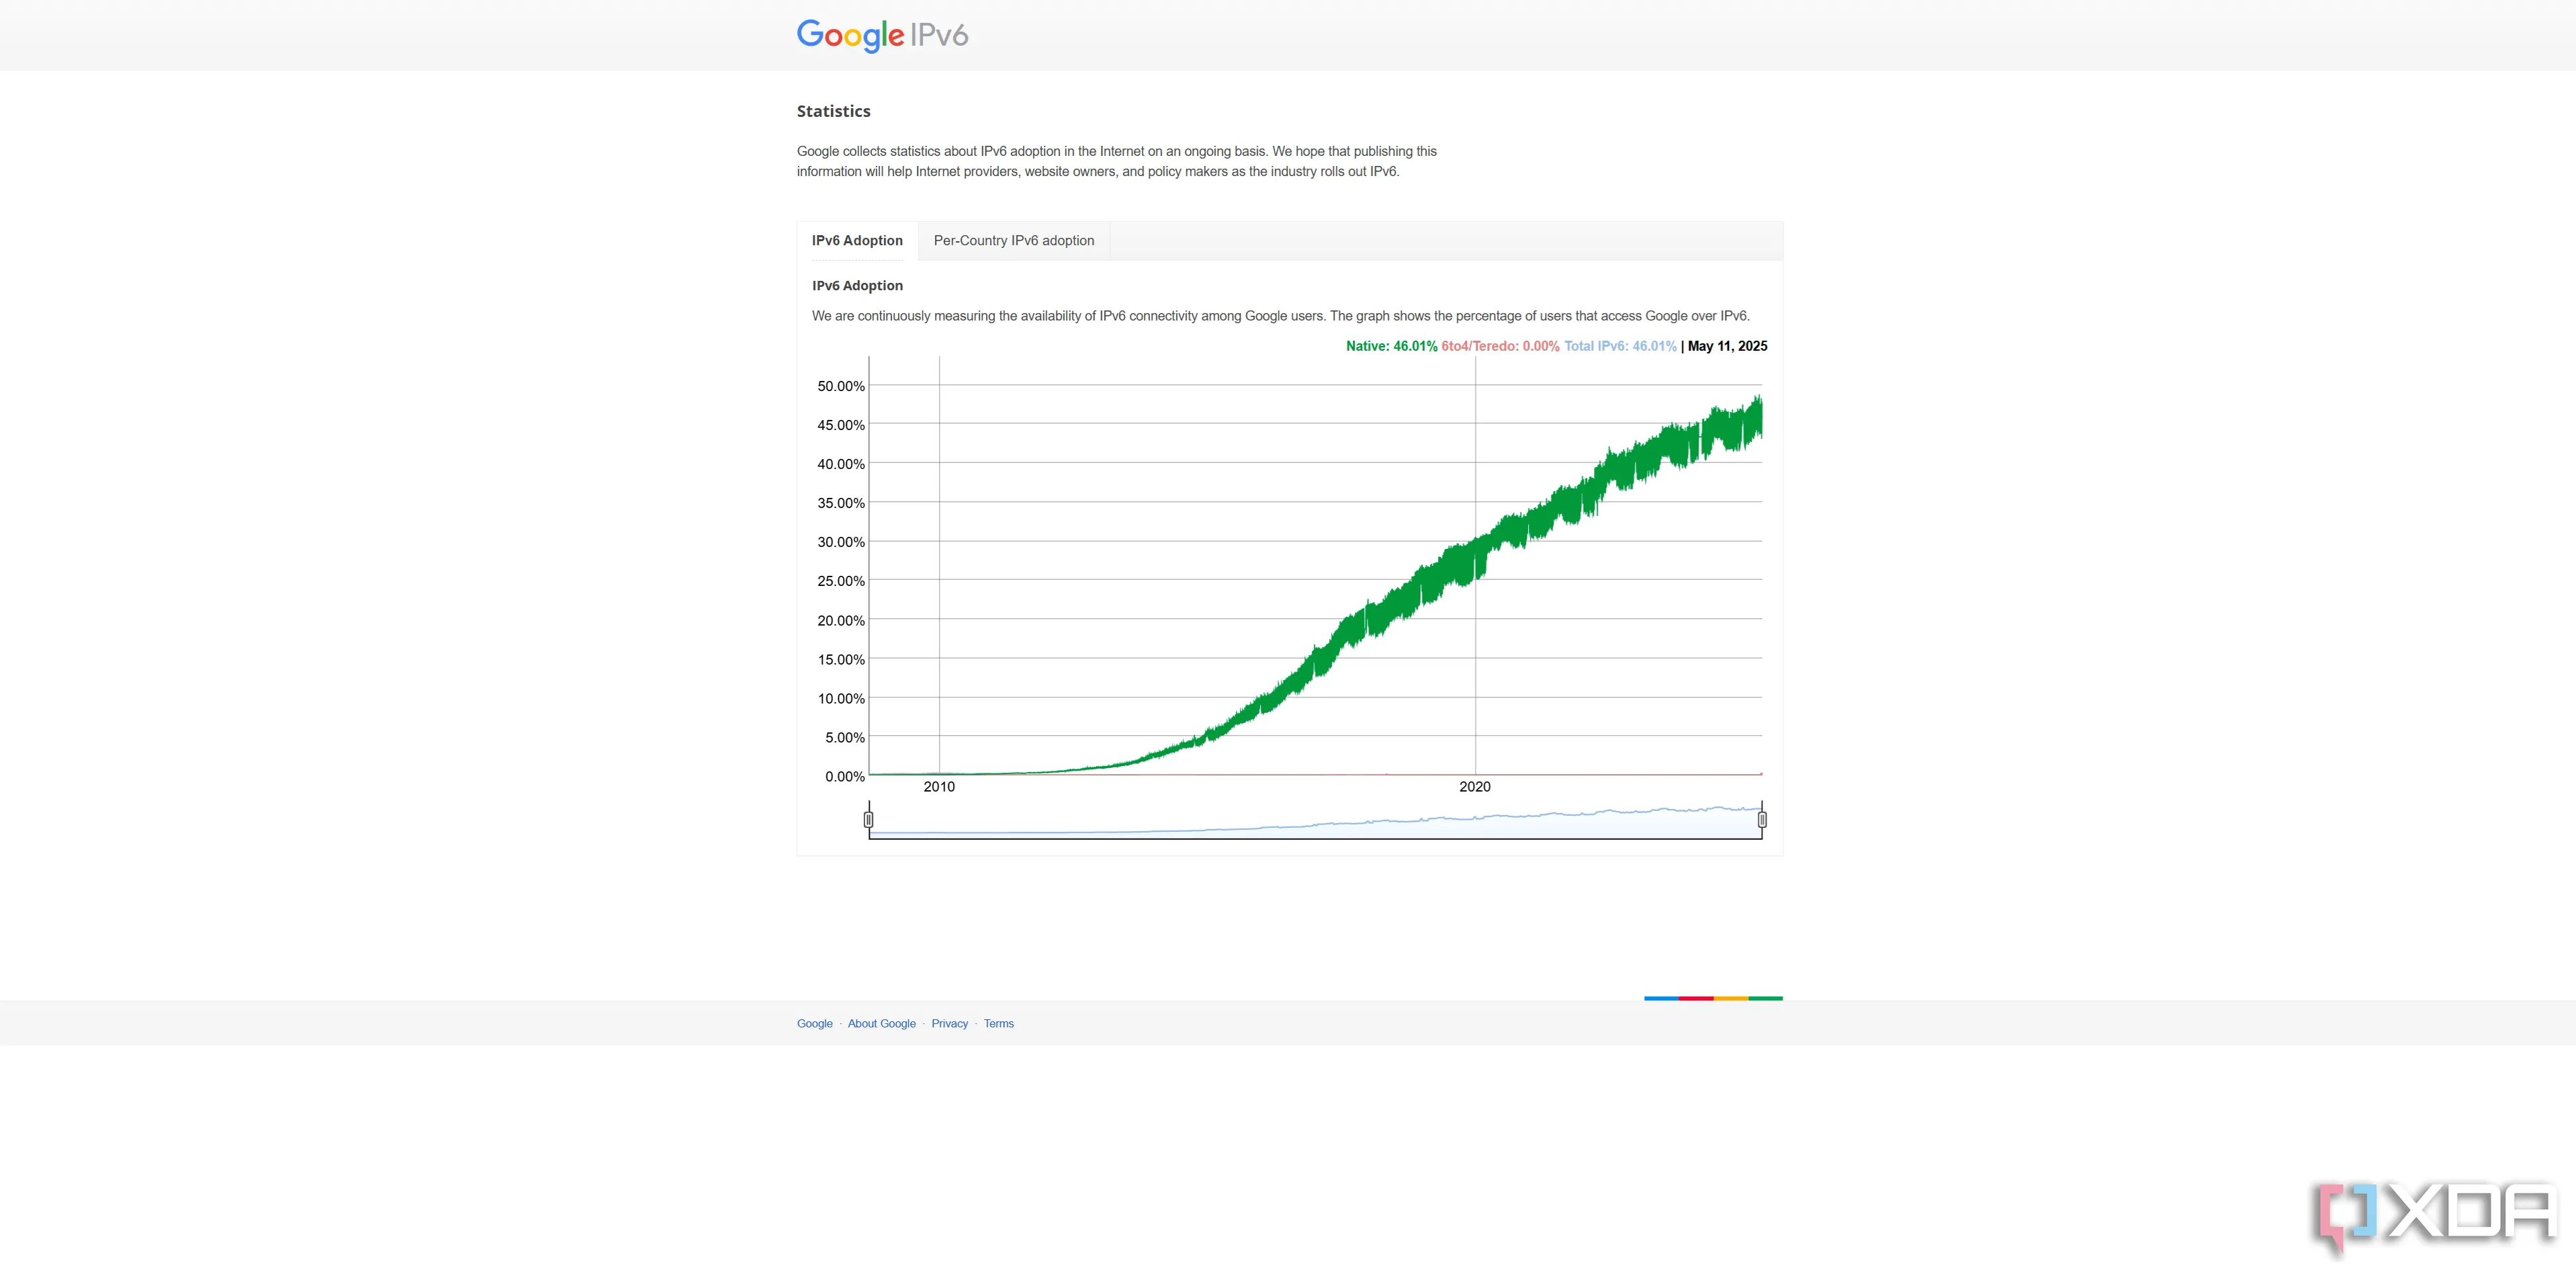The image size is (2576, 1276).
Task: Click the 50.00% y-axis label
Action: (840, 386)
